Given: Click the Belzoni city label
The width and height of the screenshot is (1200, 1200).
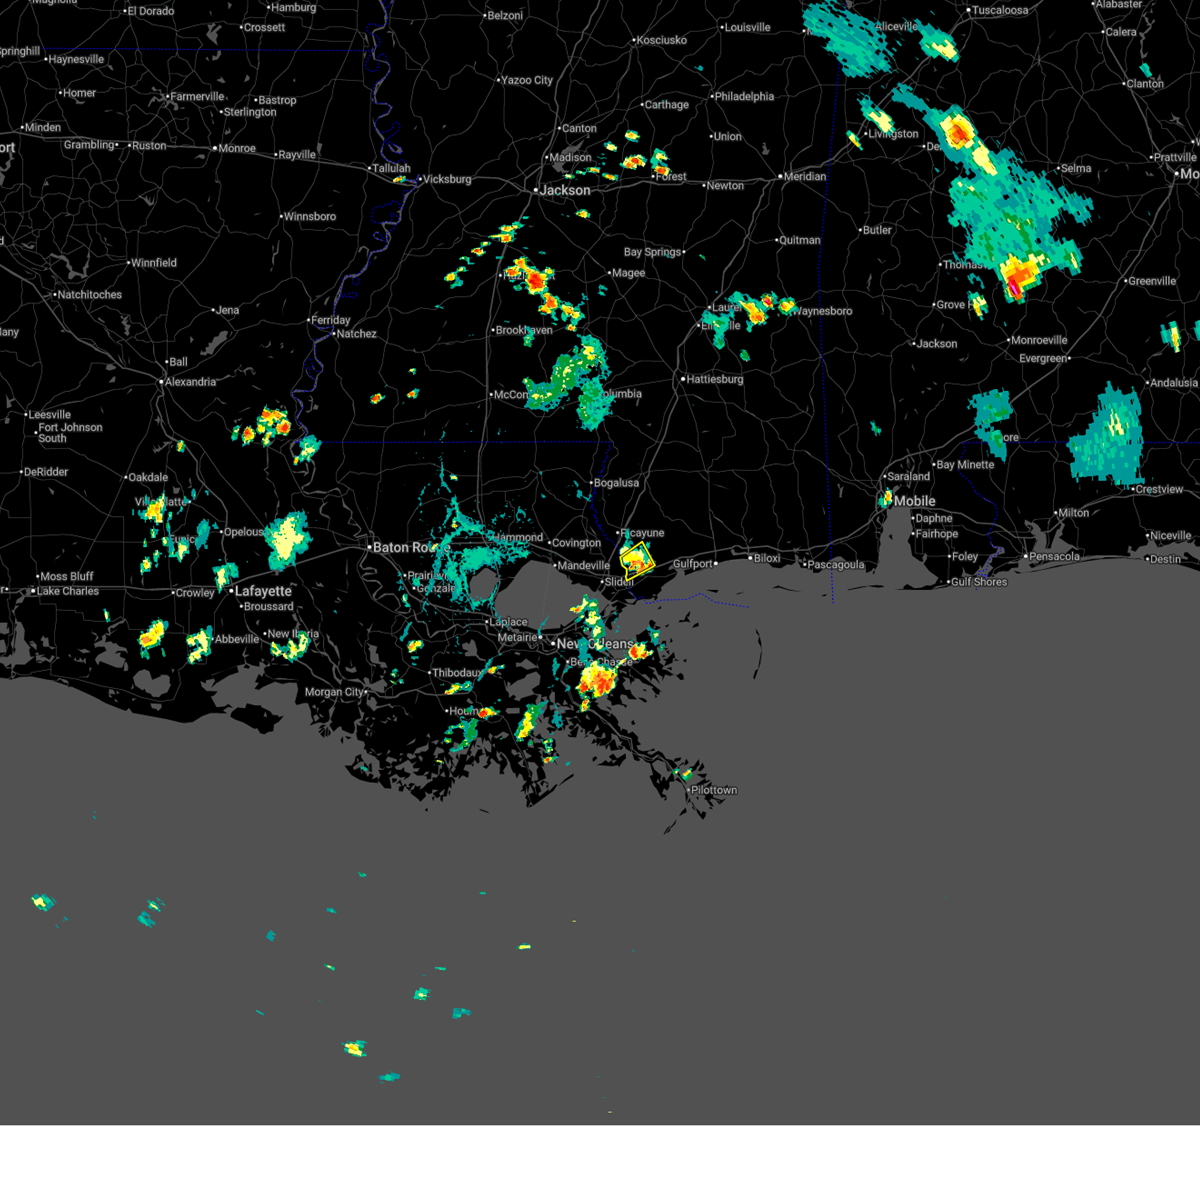Looking at the screenshot, I should pos(504,16).
